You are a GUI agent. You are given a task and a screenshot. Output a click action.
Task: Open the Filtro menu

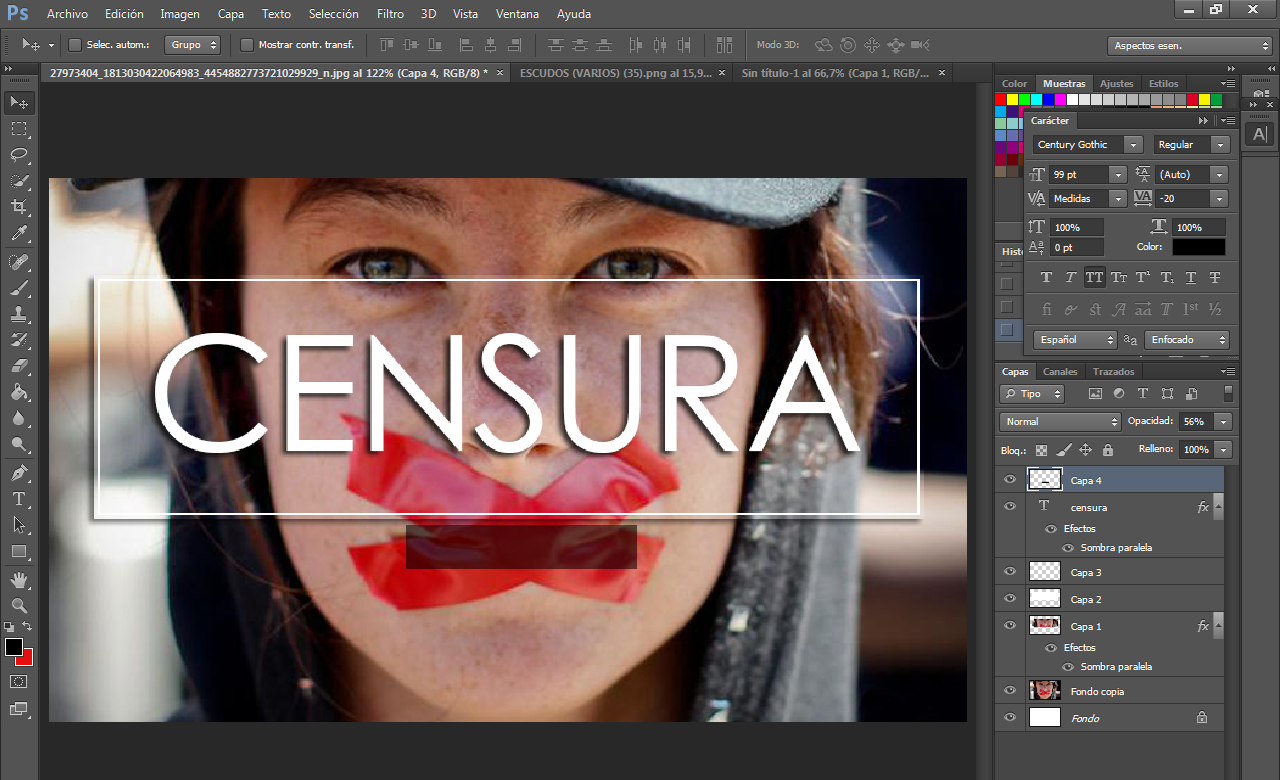pyautogui.click(x=390, y=14)
